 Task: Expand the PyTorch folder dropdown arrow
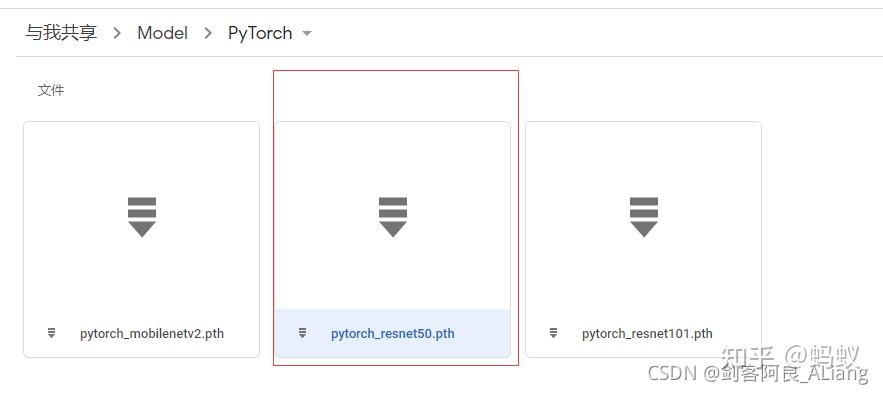[307, 33]
